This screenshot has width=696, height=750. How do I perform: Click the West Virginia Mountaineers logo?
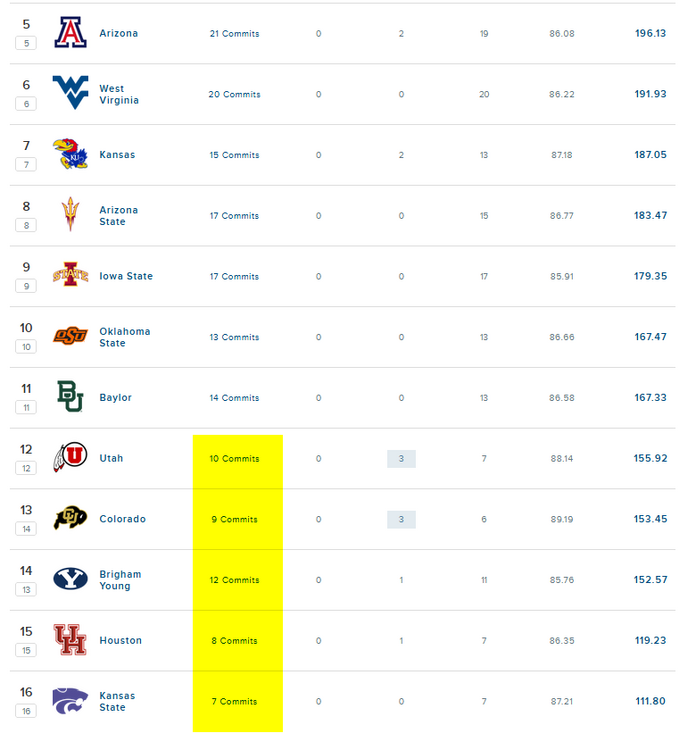click(70, 92)
